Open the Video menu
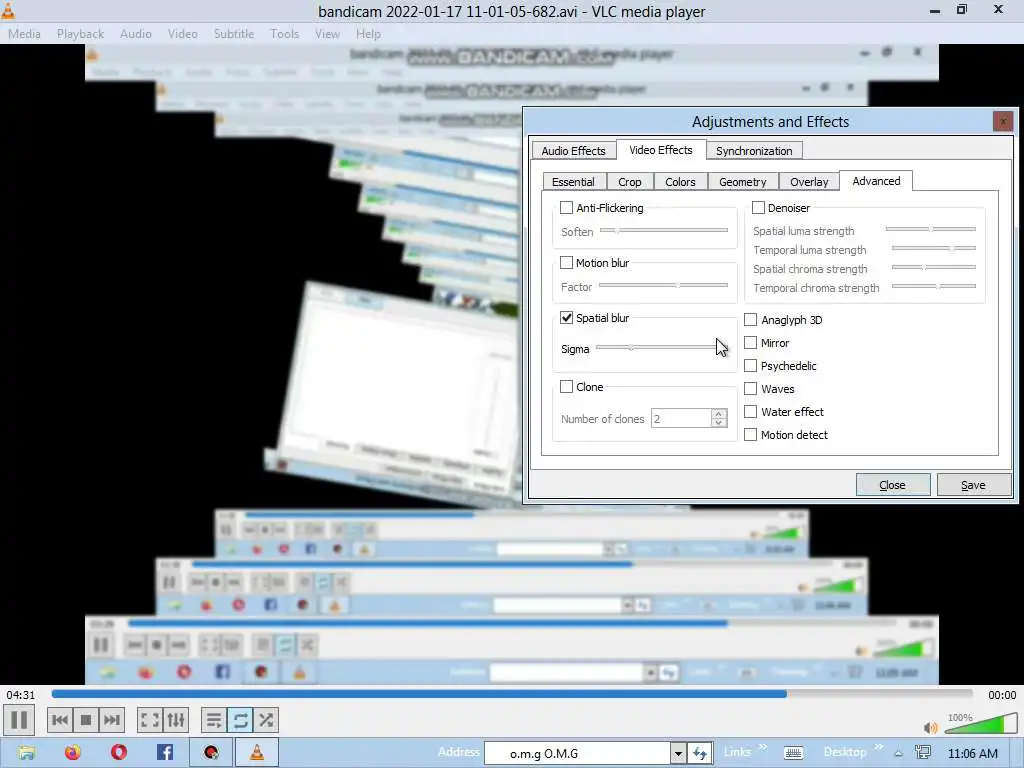1024x768 pixels. [182, 34]
